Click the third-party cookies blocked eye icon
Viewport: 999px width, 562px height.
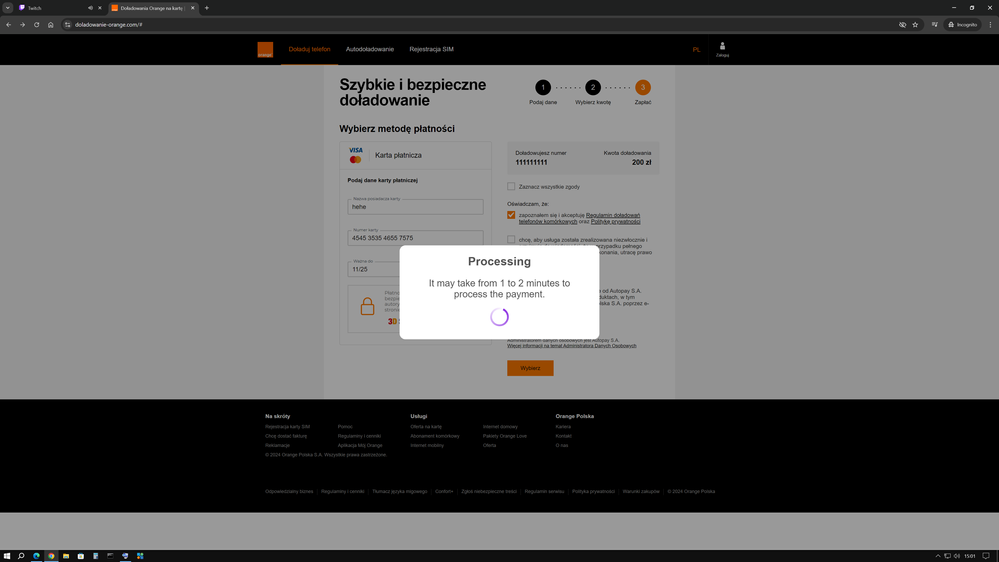click(x=902, y=25)
